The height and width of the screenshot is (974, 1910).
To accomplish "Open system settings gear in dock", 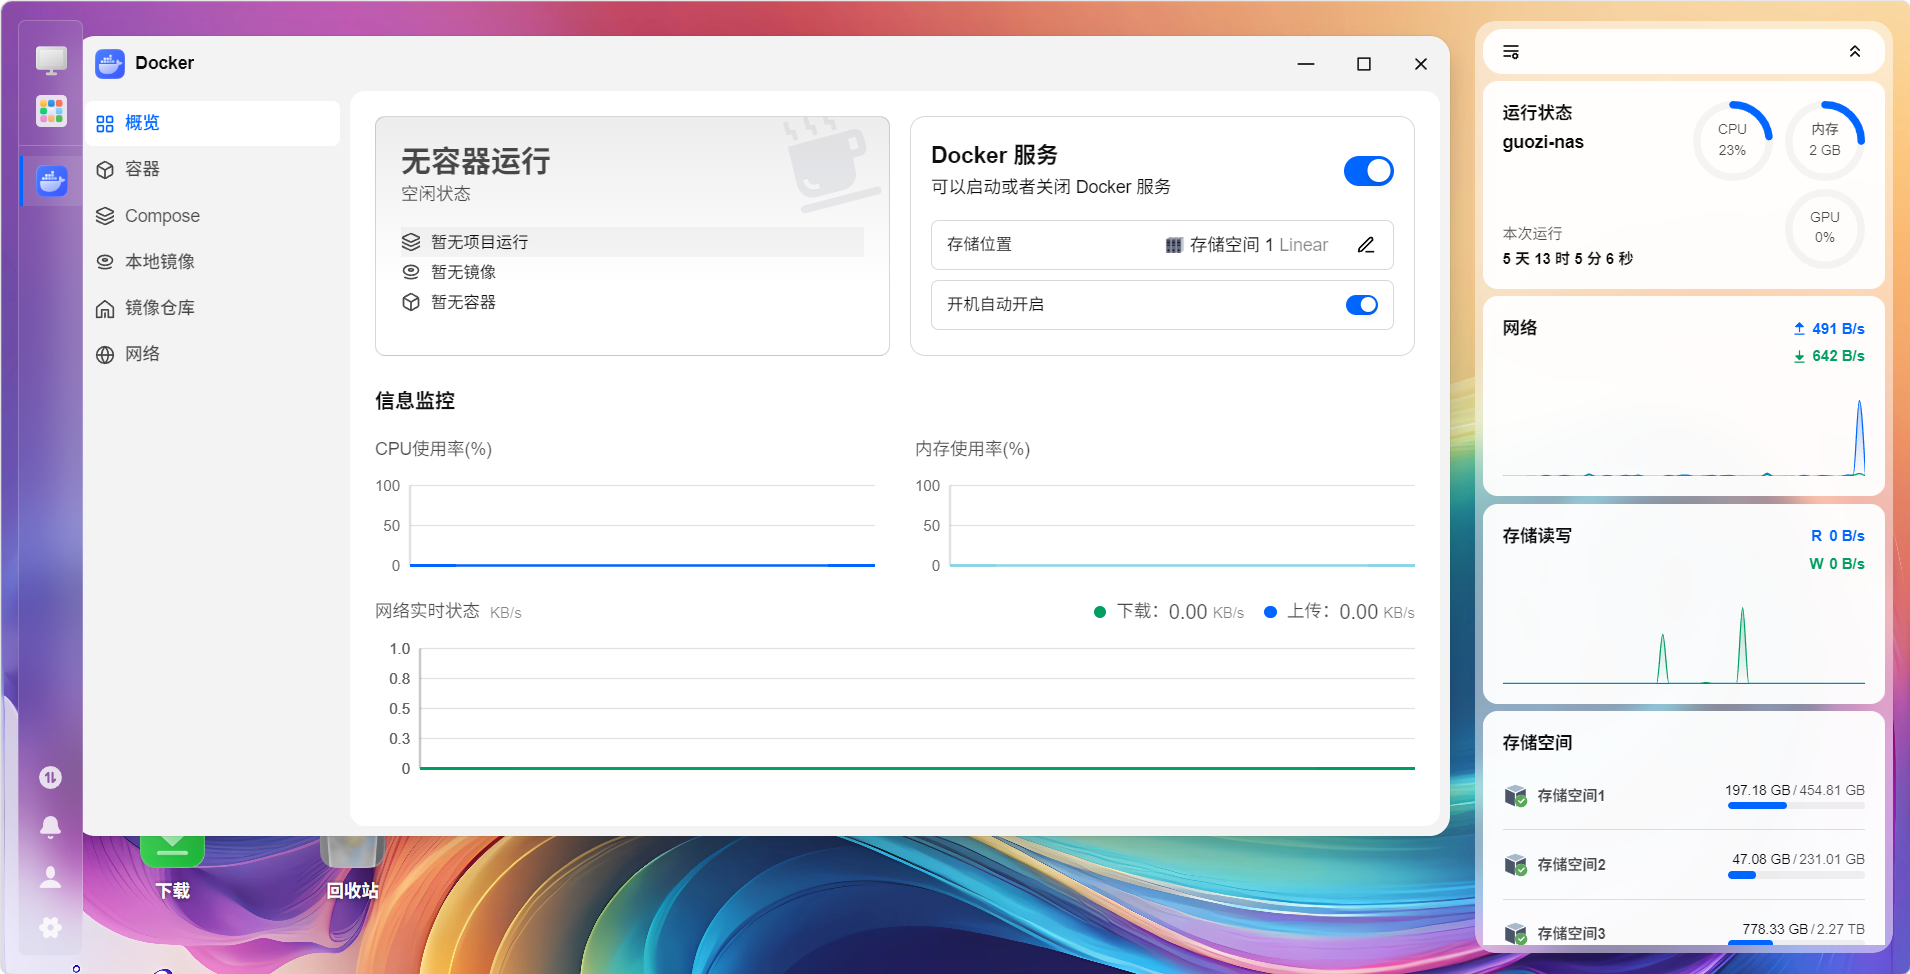I will point(50,927).
